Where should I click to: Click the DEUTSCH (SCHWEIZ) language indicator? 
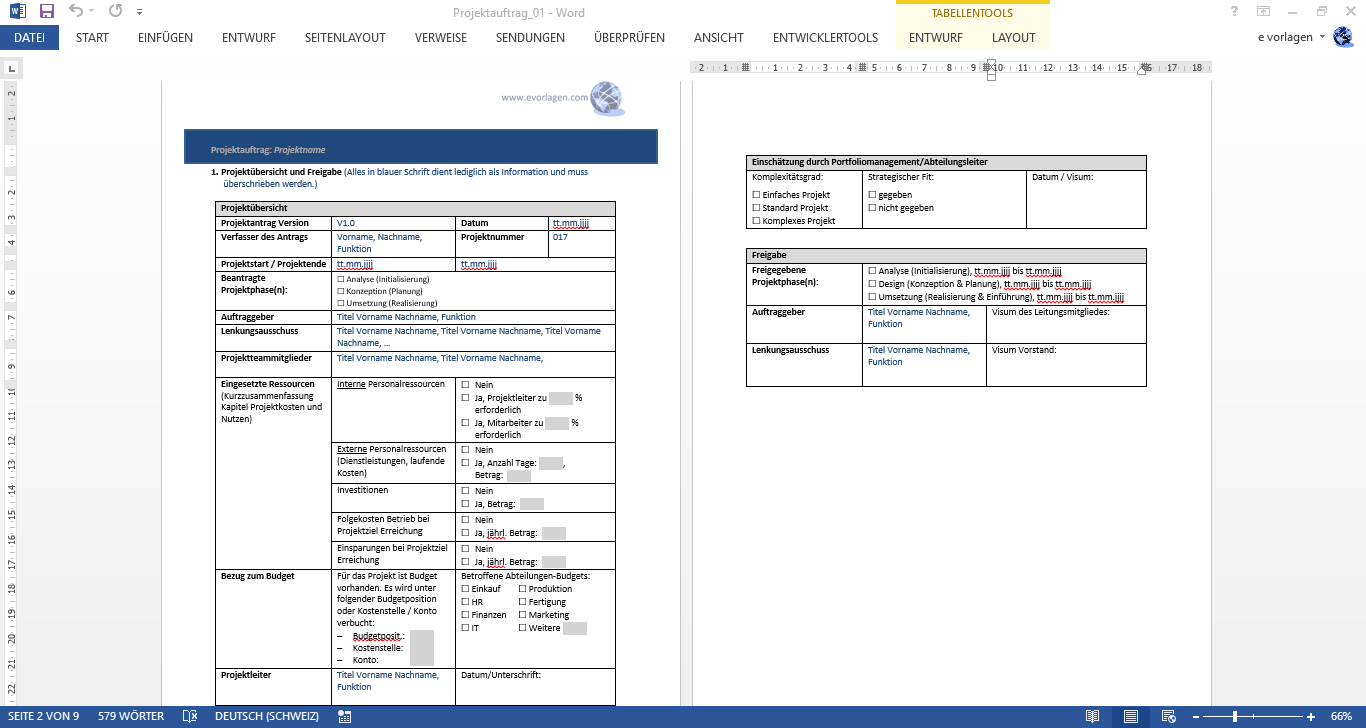tap(267, 716)
